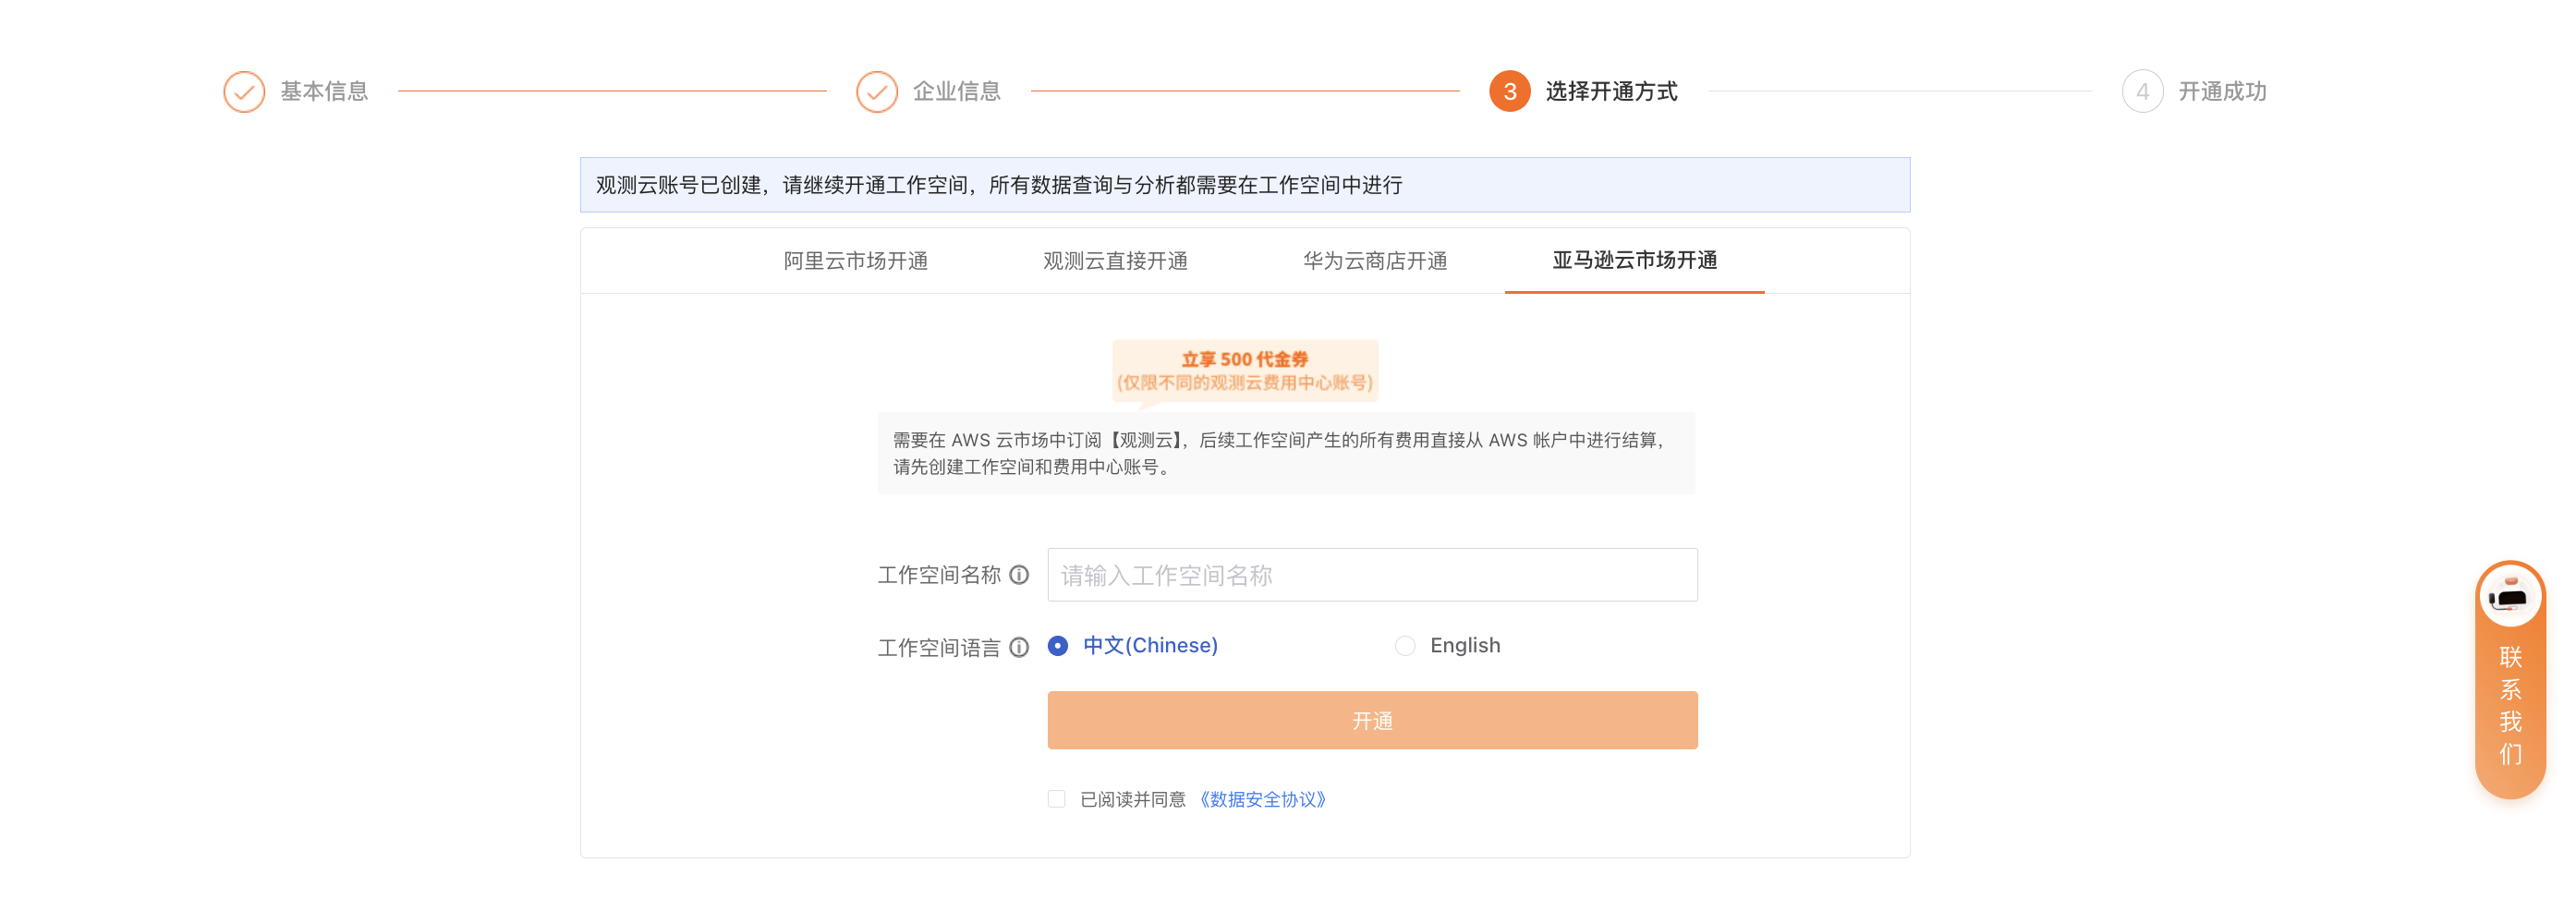Check the 已阅读并同意 agreement checkbox
This screenshot has height=924, width=2576.
(x=1057, y=799)
